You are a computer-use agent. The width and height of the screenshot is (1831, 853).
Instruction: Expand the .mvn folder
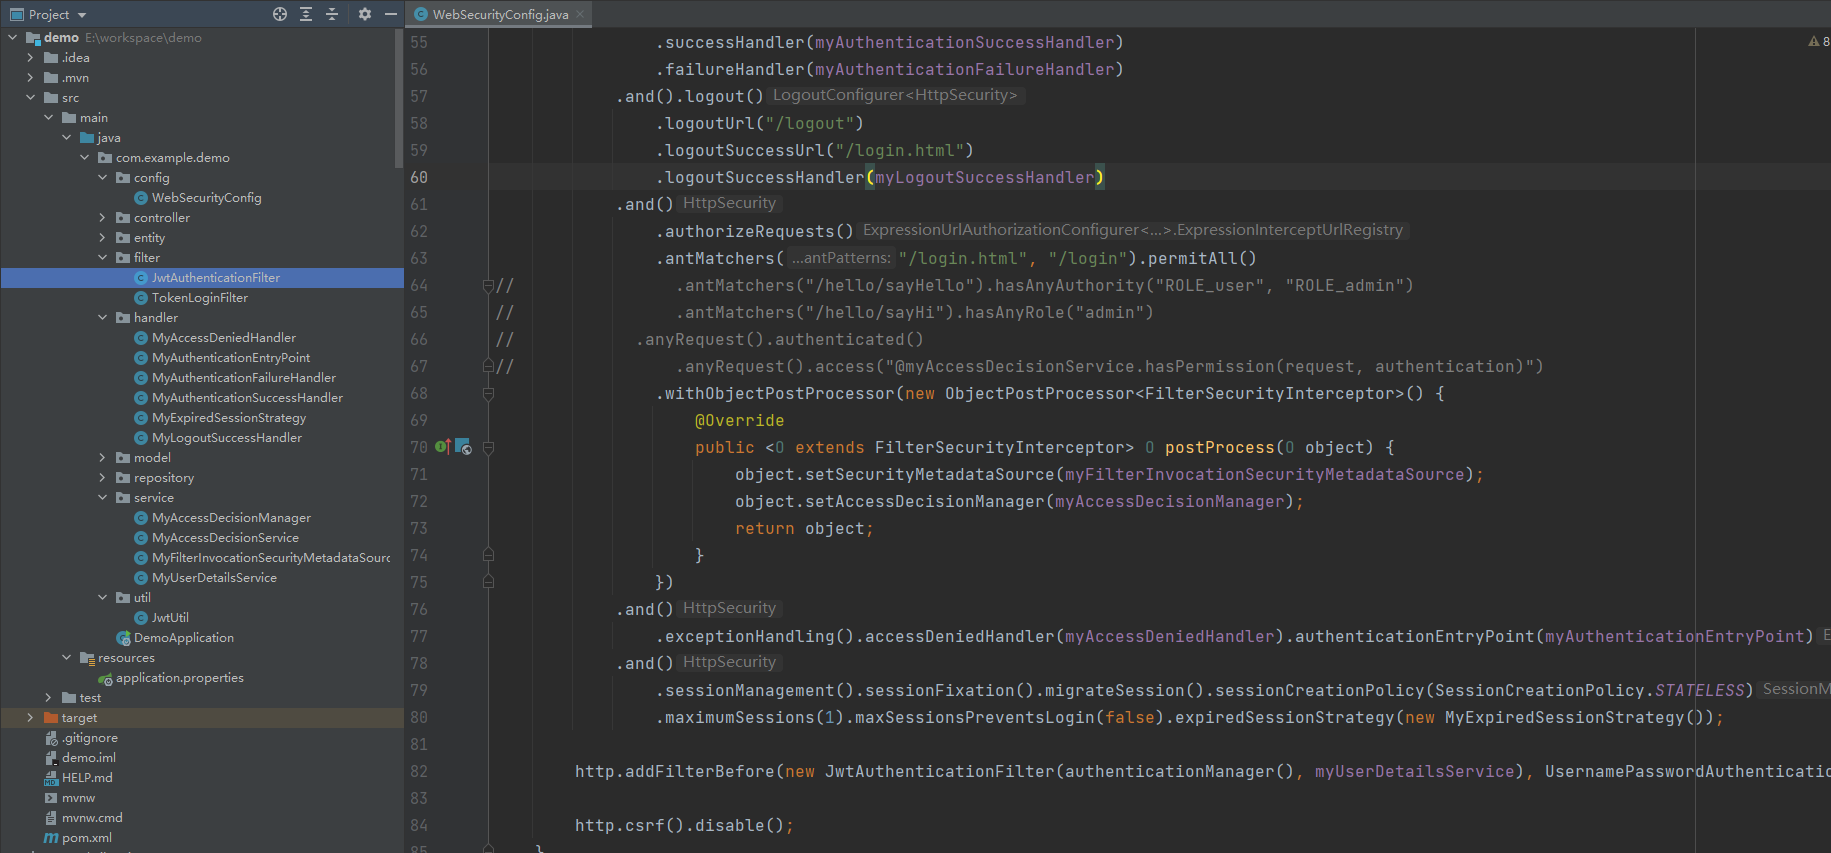[30, 77]
